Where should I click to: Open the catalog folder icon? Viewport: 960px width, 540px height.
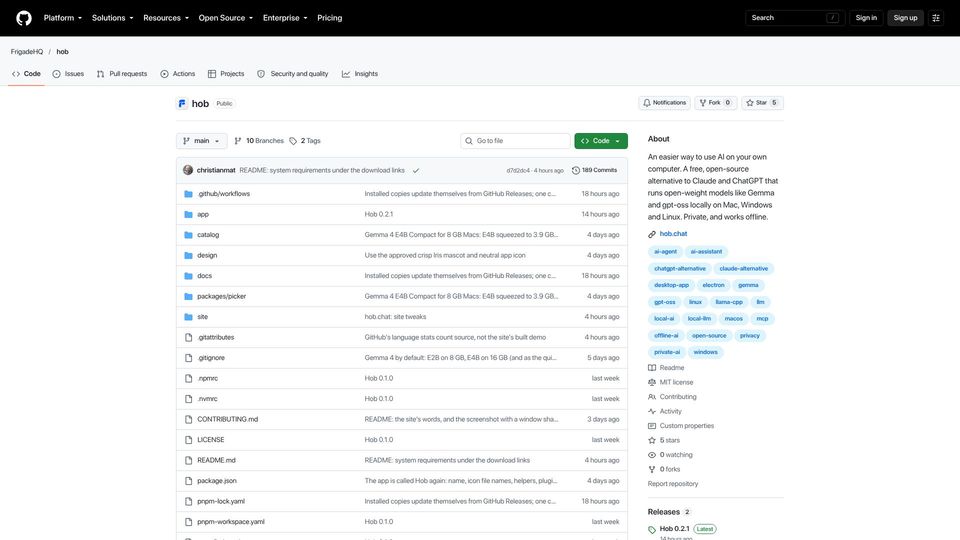click(x=189, y=235)
